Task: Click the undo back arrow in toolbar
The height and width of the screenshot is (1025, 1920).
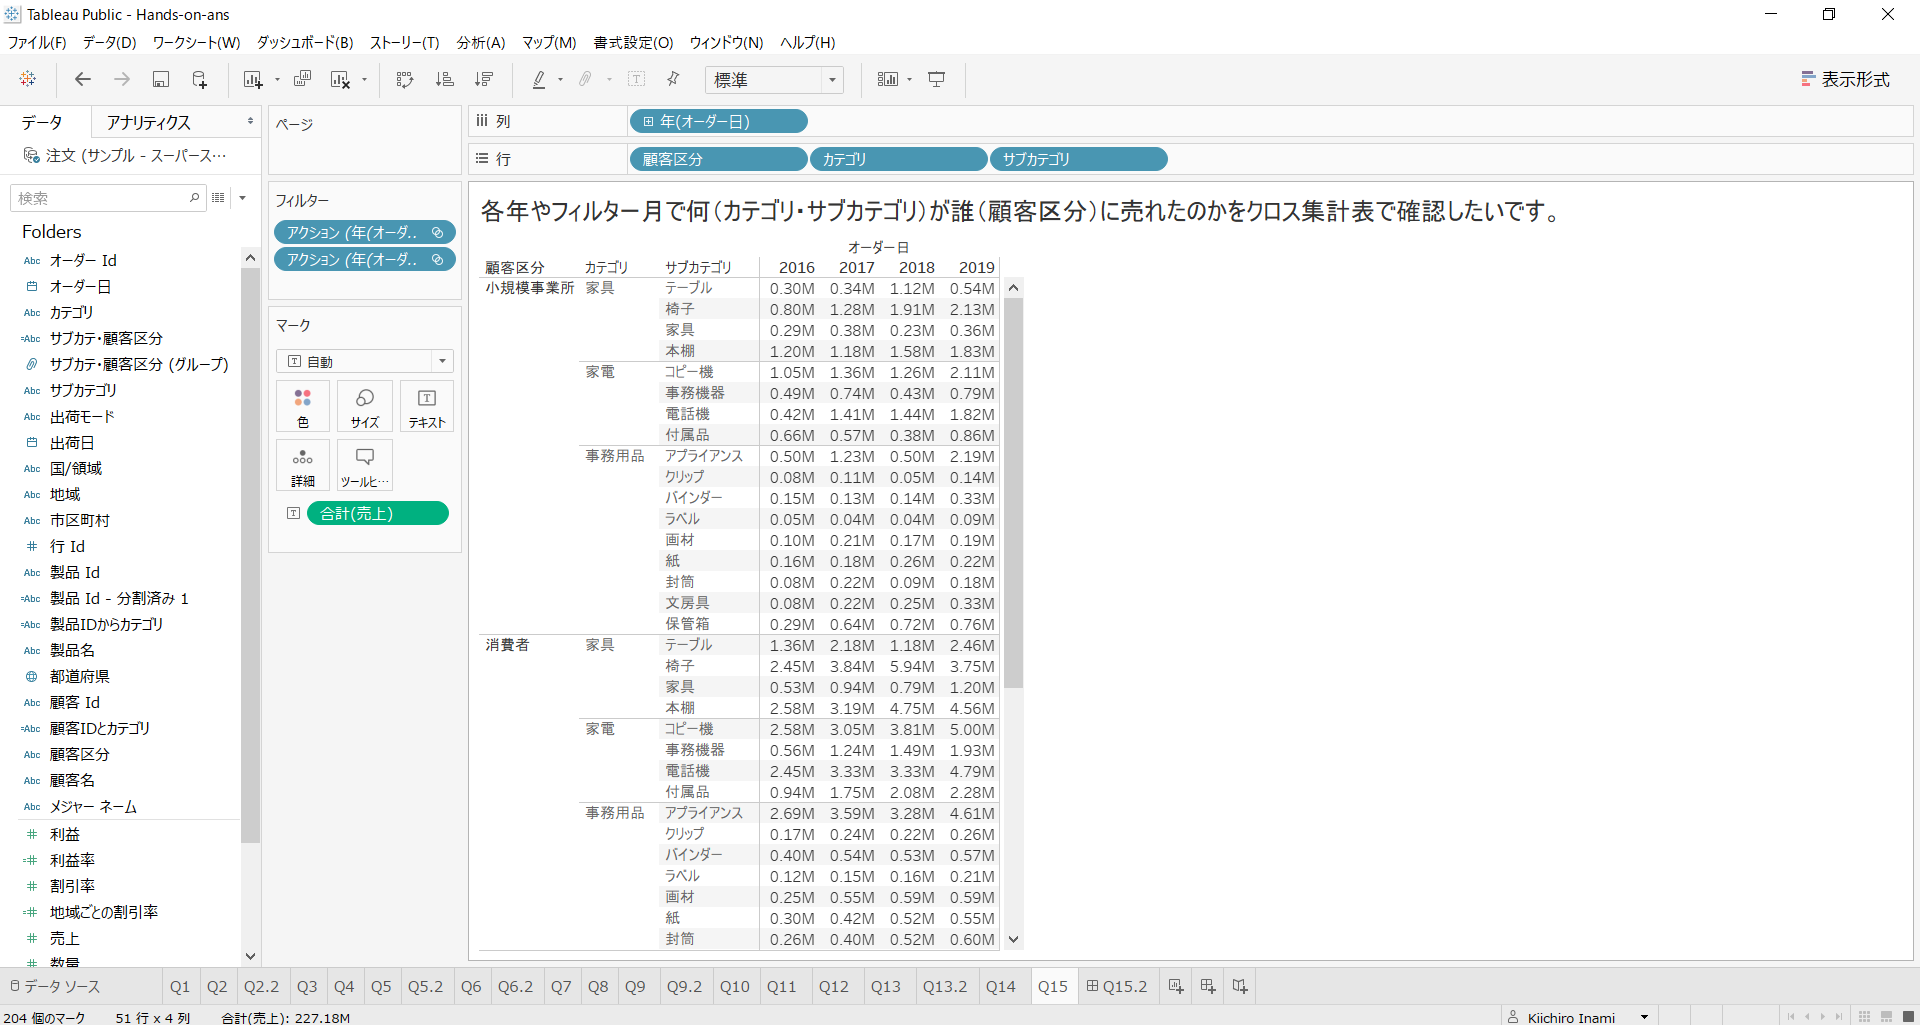Action: [x=83, y=79]
